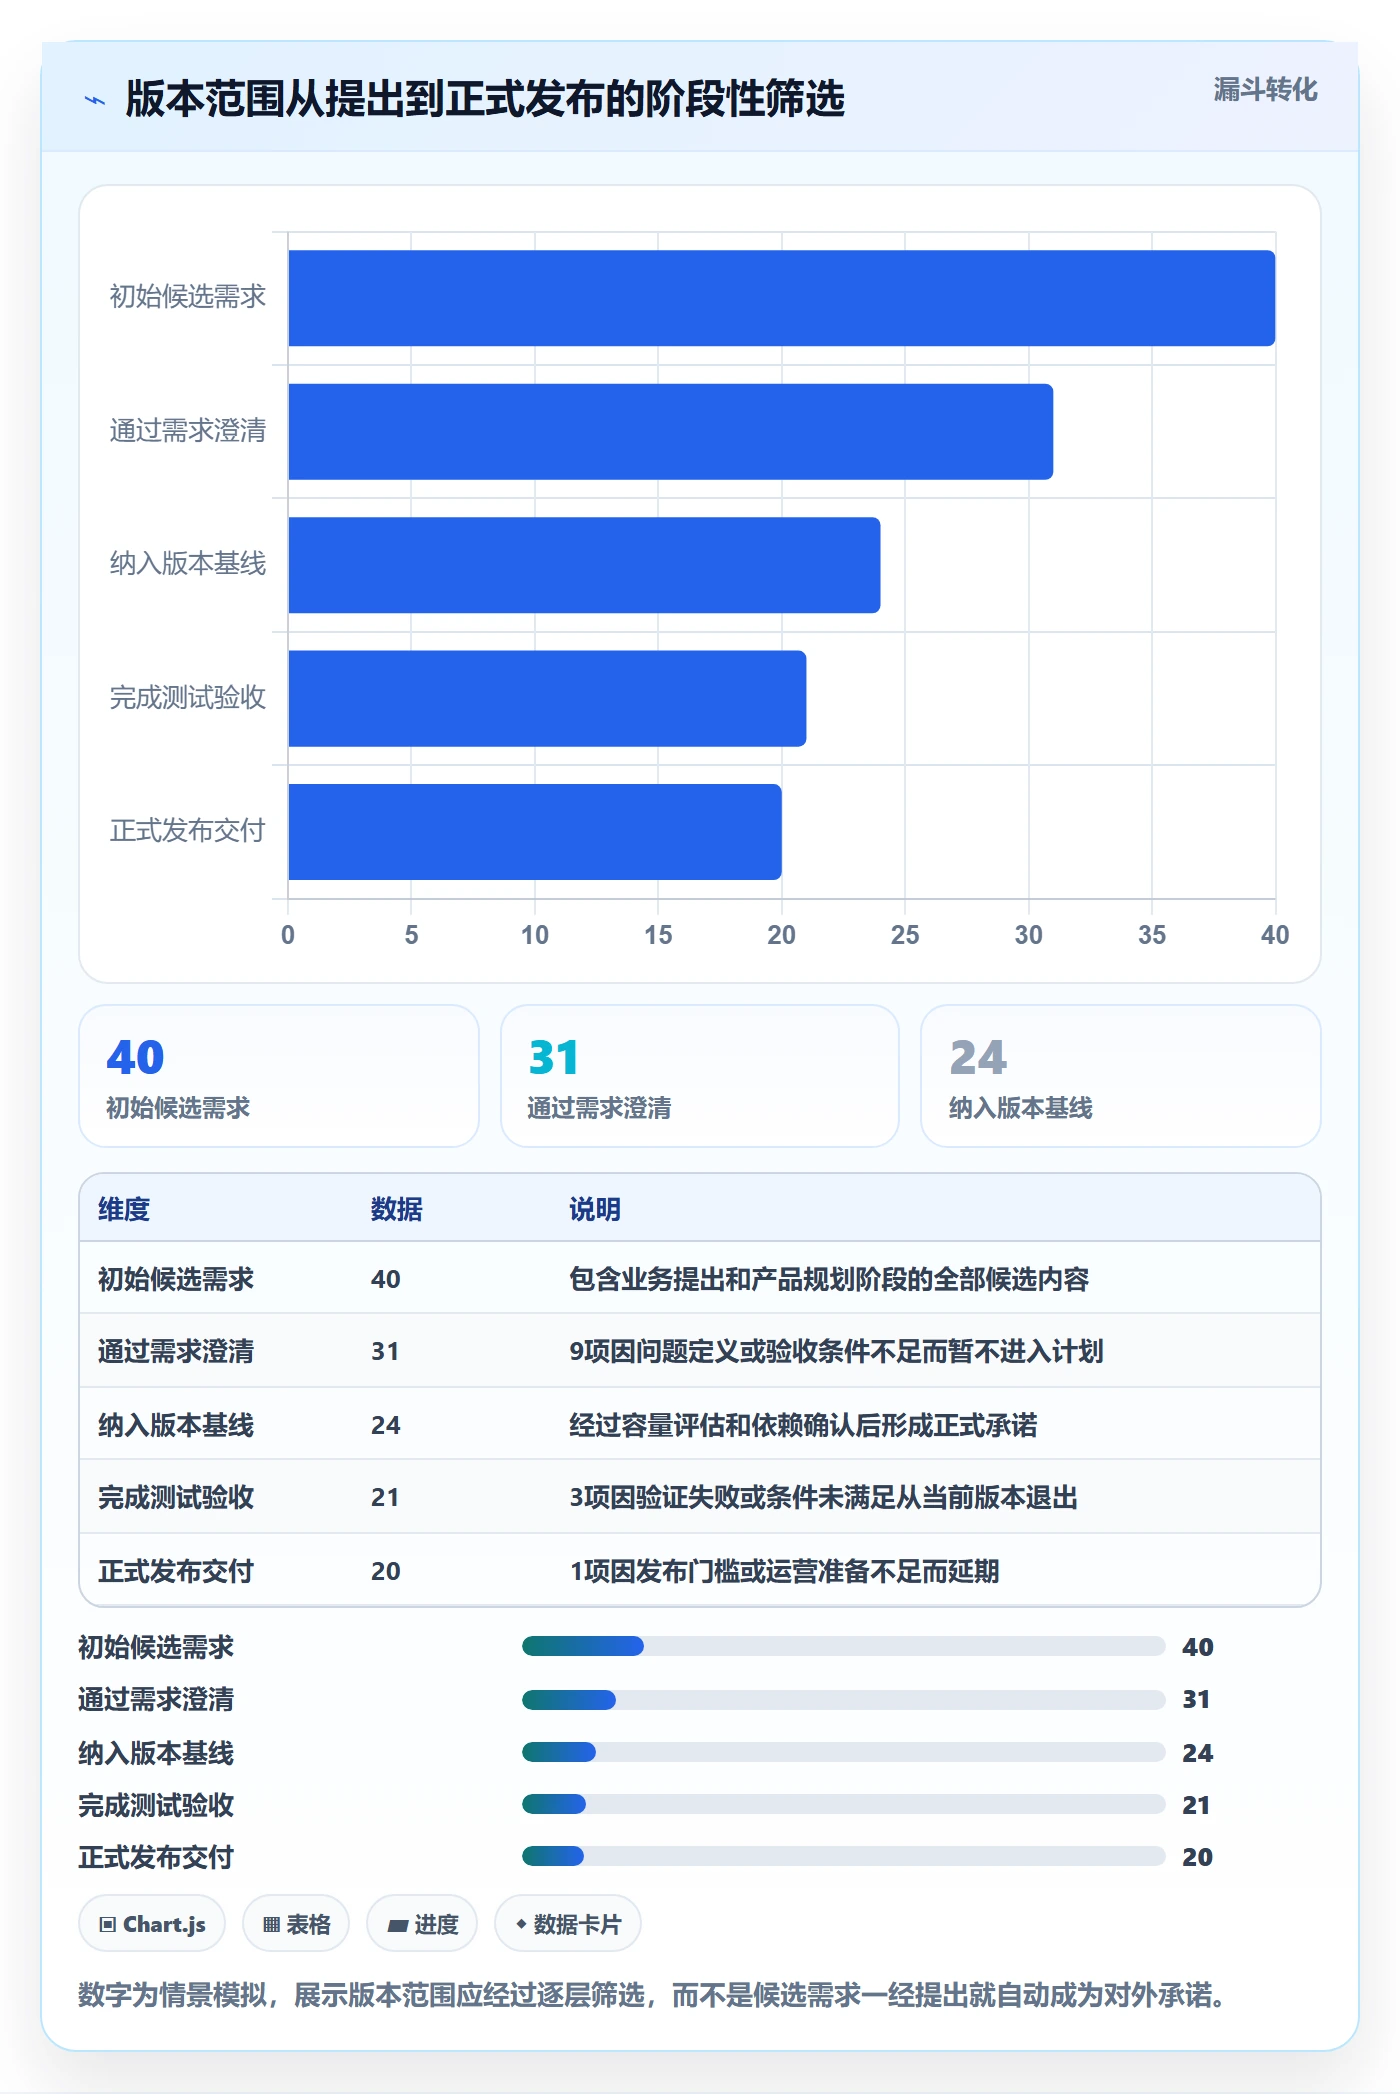Click the 数据 column header
1400x2094 pixels.
[x=397, y=1209]
